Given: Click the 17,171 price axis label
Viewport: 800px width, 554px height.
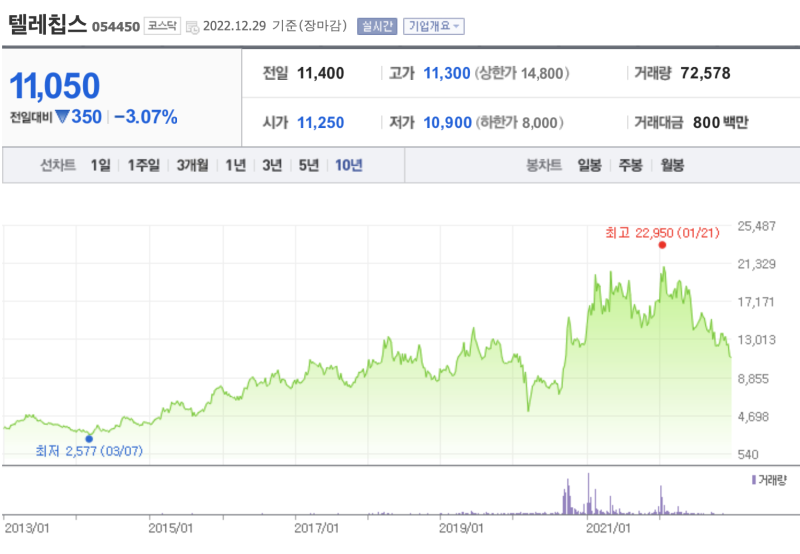Looking at the screenshot, I should (756, 302).
